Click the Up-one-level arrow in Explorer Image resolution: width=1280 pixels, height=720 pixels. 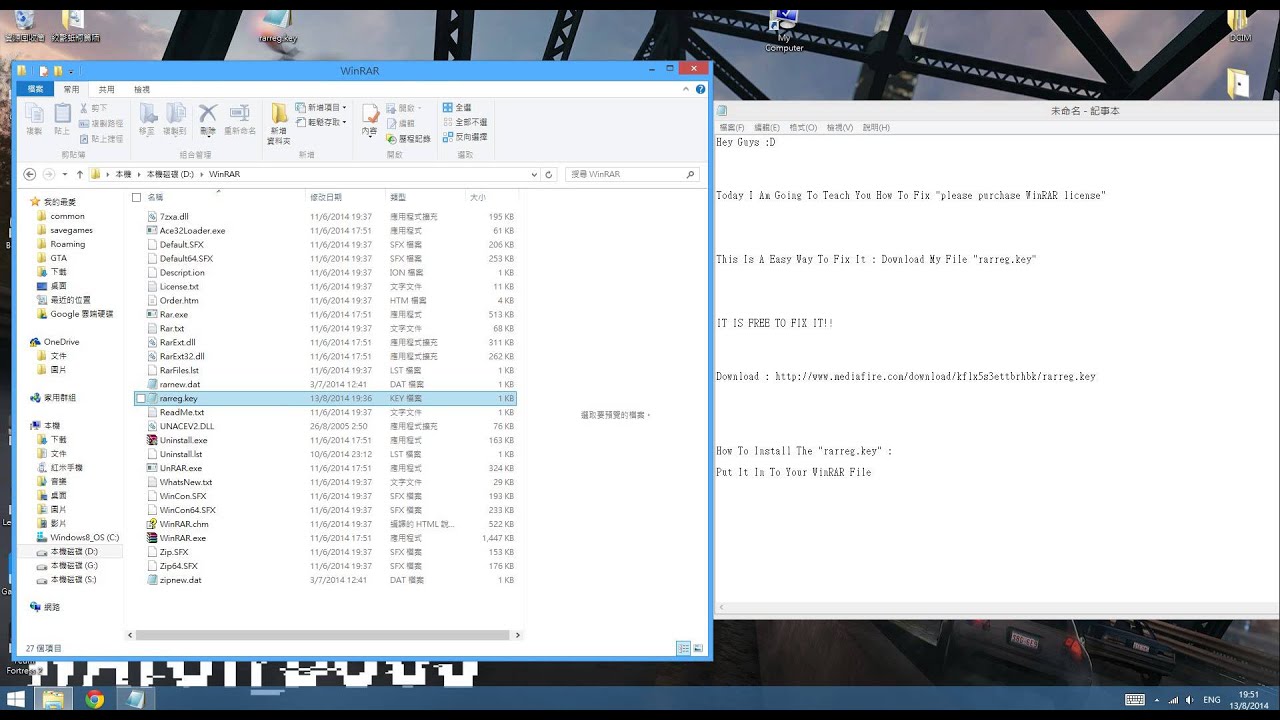pos(80,174)
